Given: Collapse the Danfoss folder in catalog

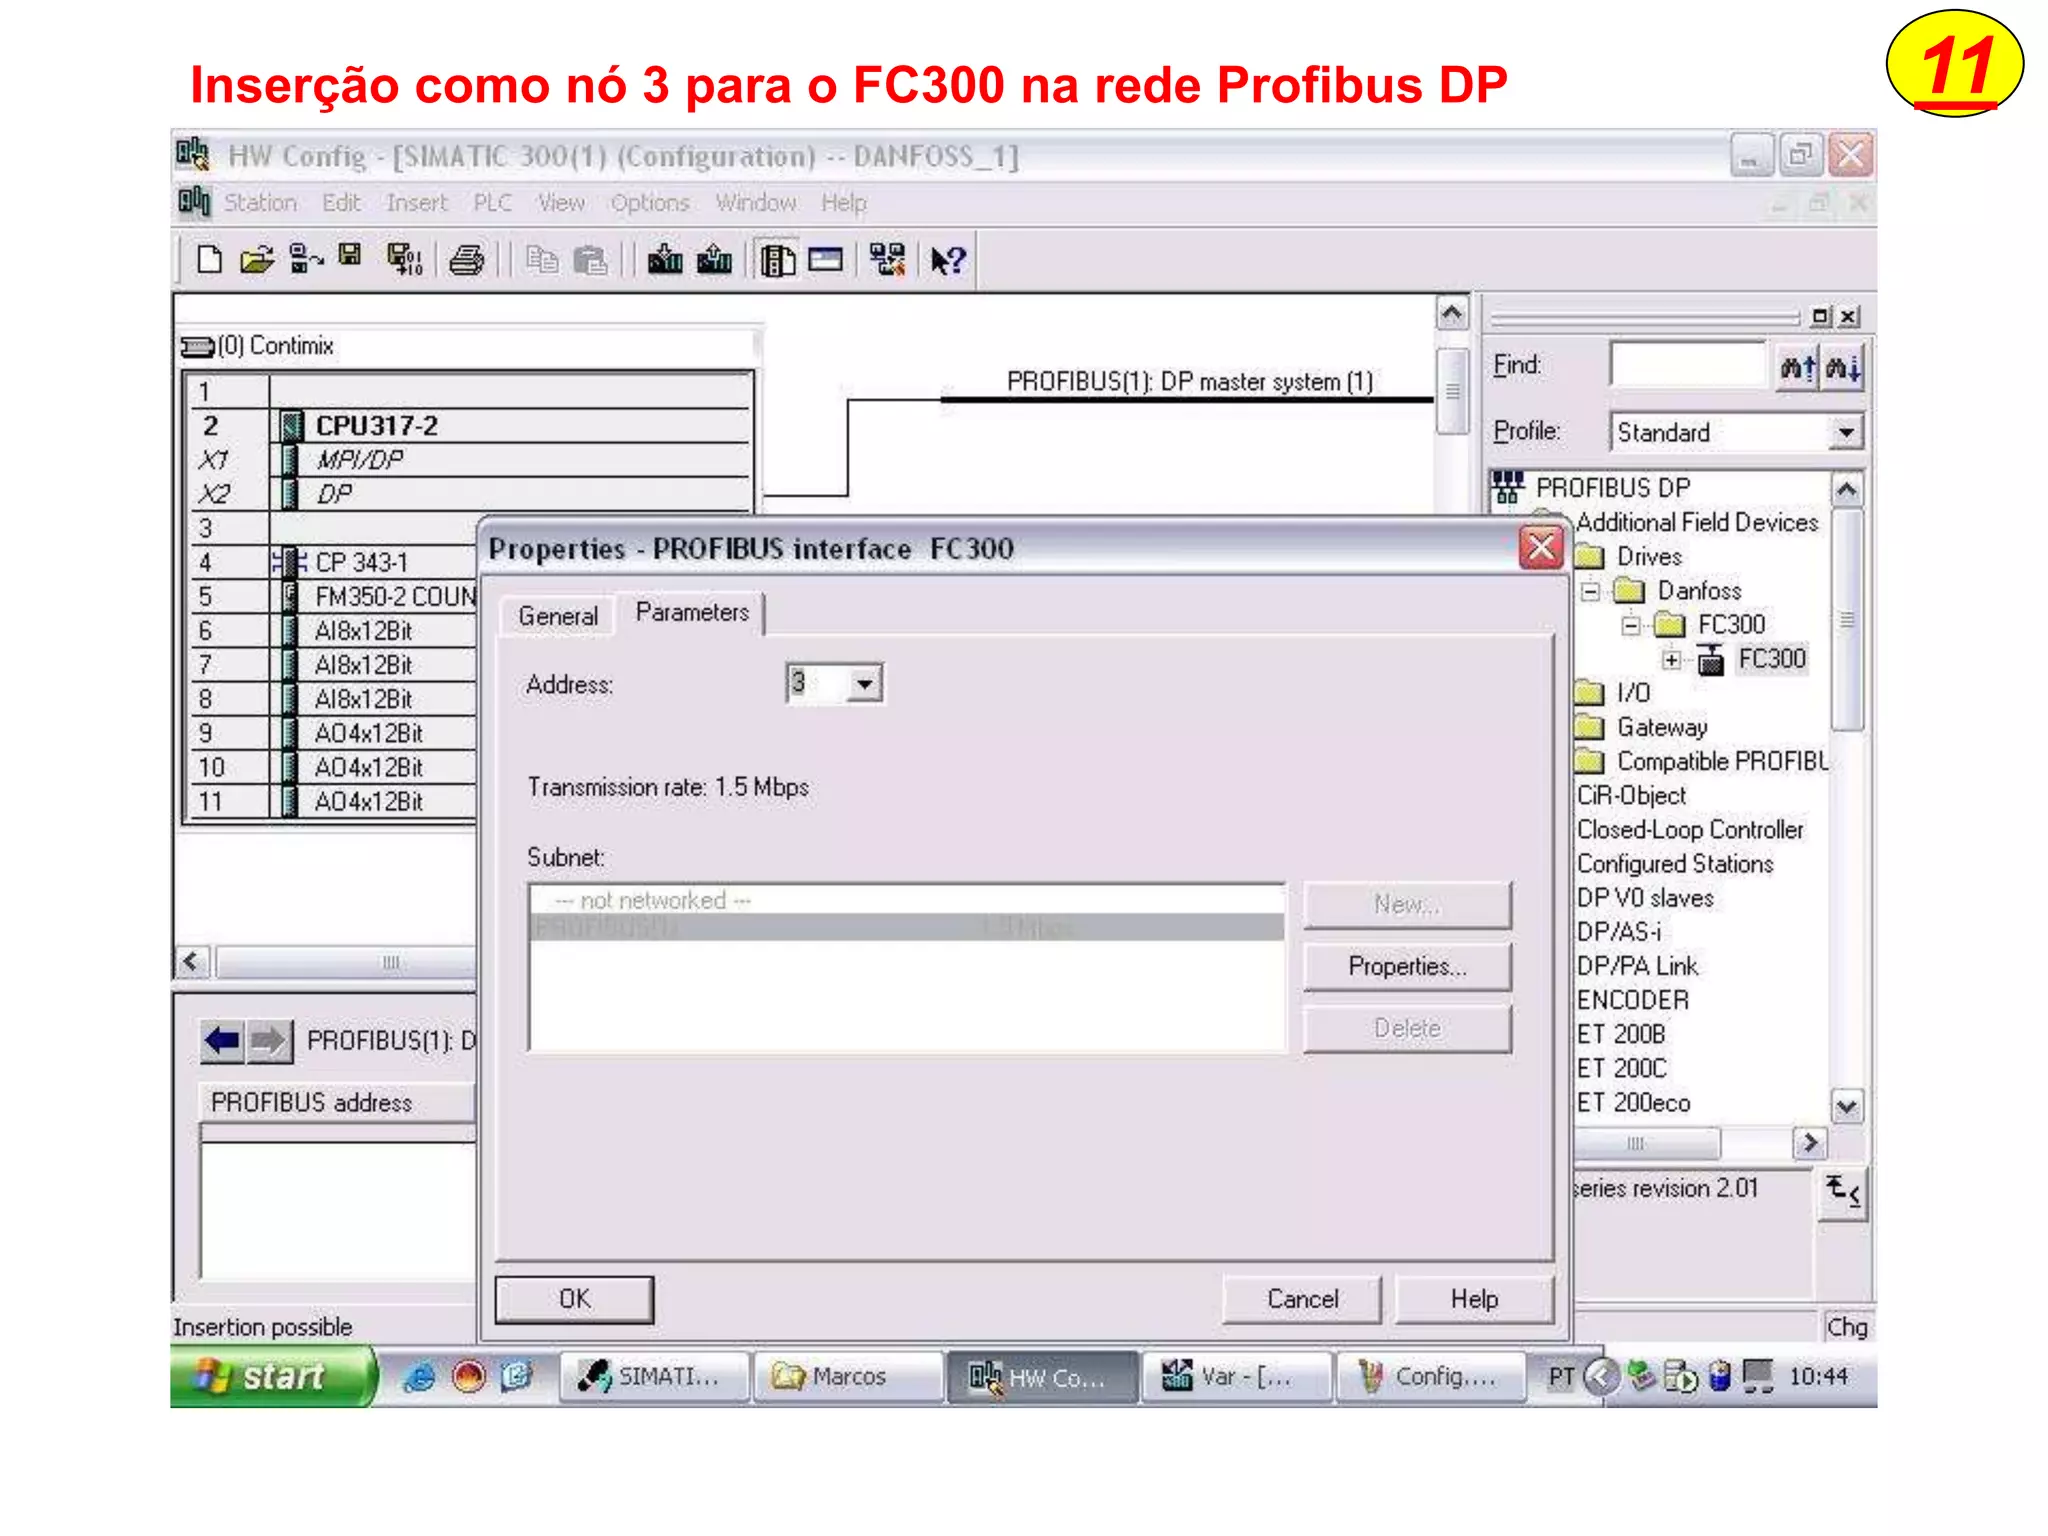Looking at the screenshot, I should point(1590,591).
